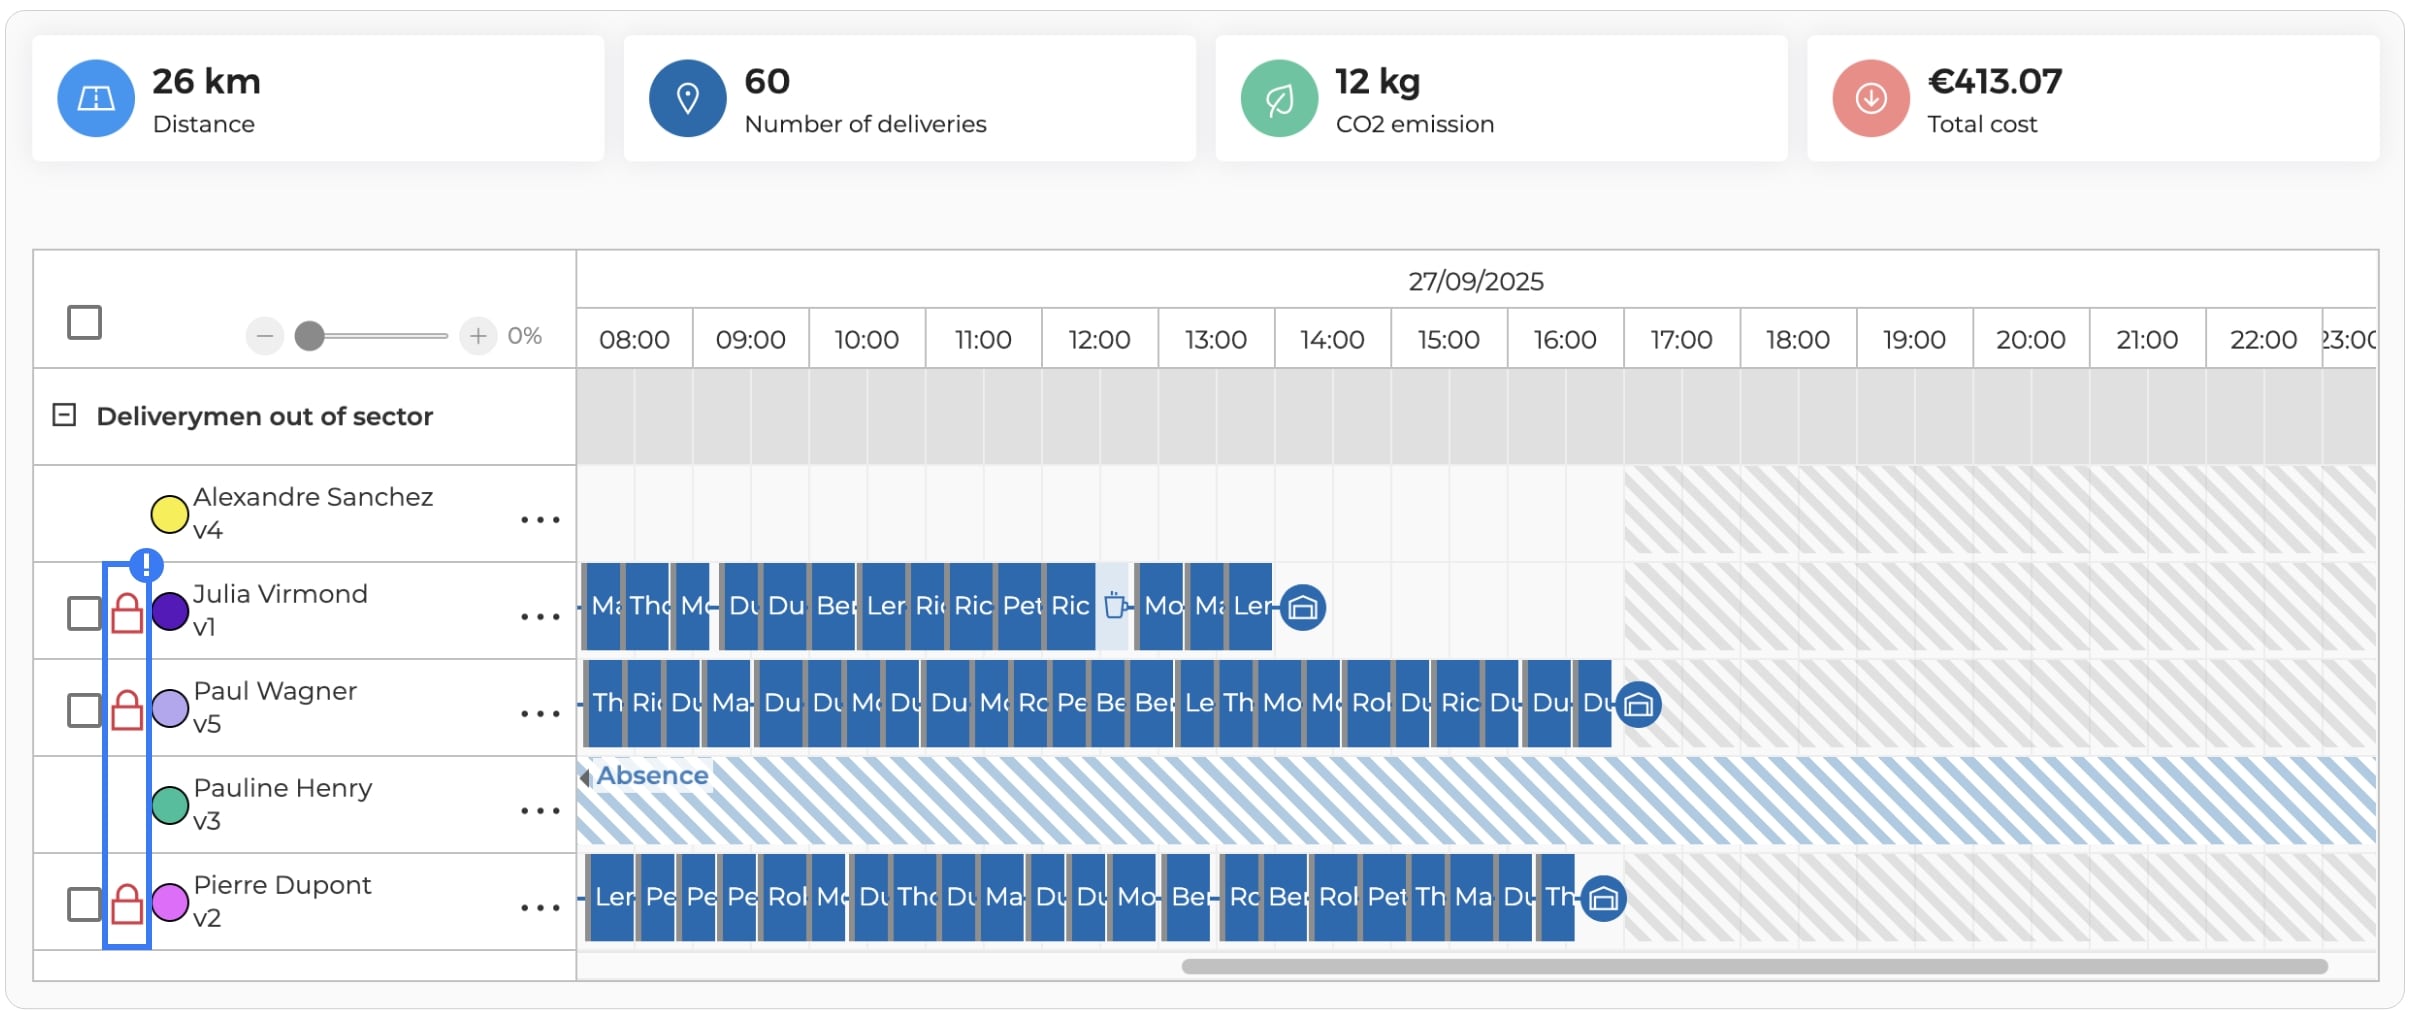Click the lock icon for Julia Virmond
Screen dimensions: 2410x1023
click(126, 613)
